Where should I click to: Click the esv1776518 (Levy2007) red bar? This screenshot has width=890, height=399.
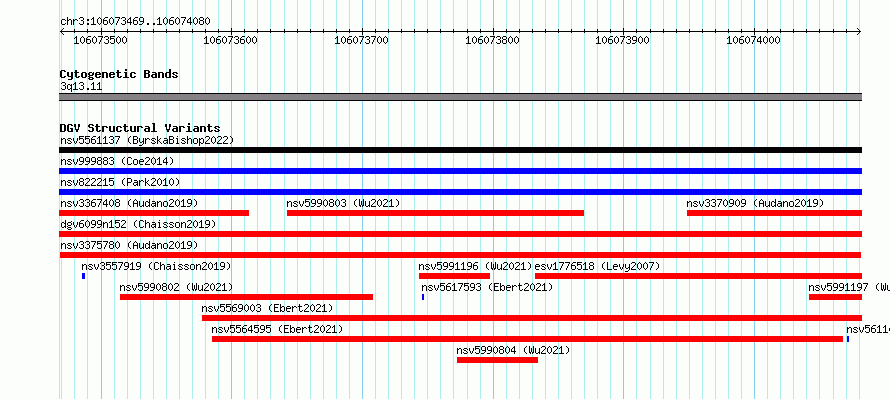pyautogui.click(x=698, y=276)
